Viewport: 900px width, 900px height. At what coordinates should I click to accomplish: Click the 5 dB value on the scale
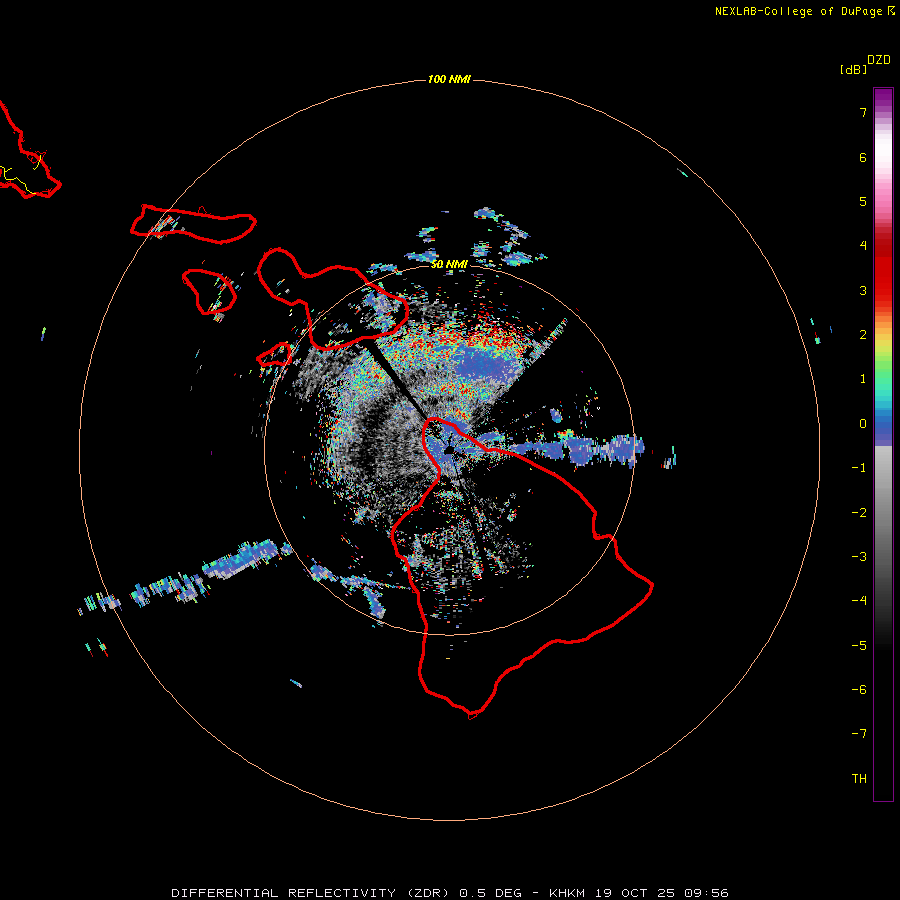pyautogui.click(x=863, y=201)
